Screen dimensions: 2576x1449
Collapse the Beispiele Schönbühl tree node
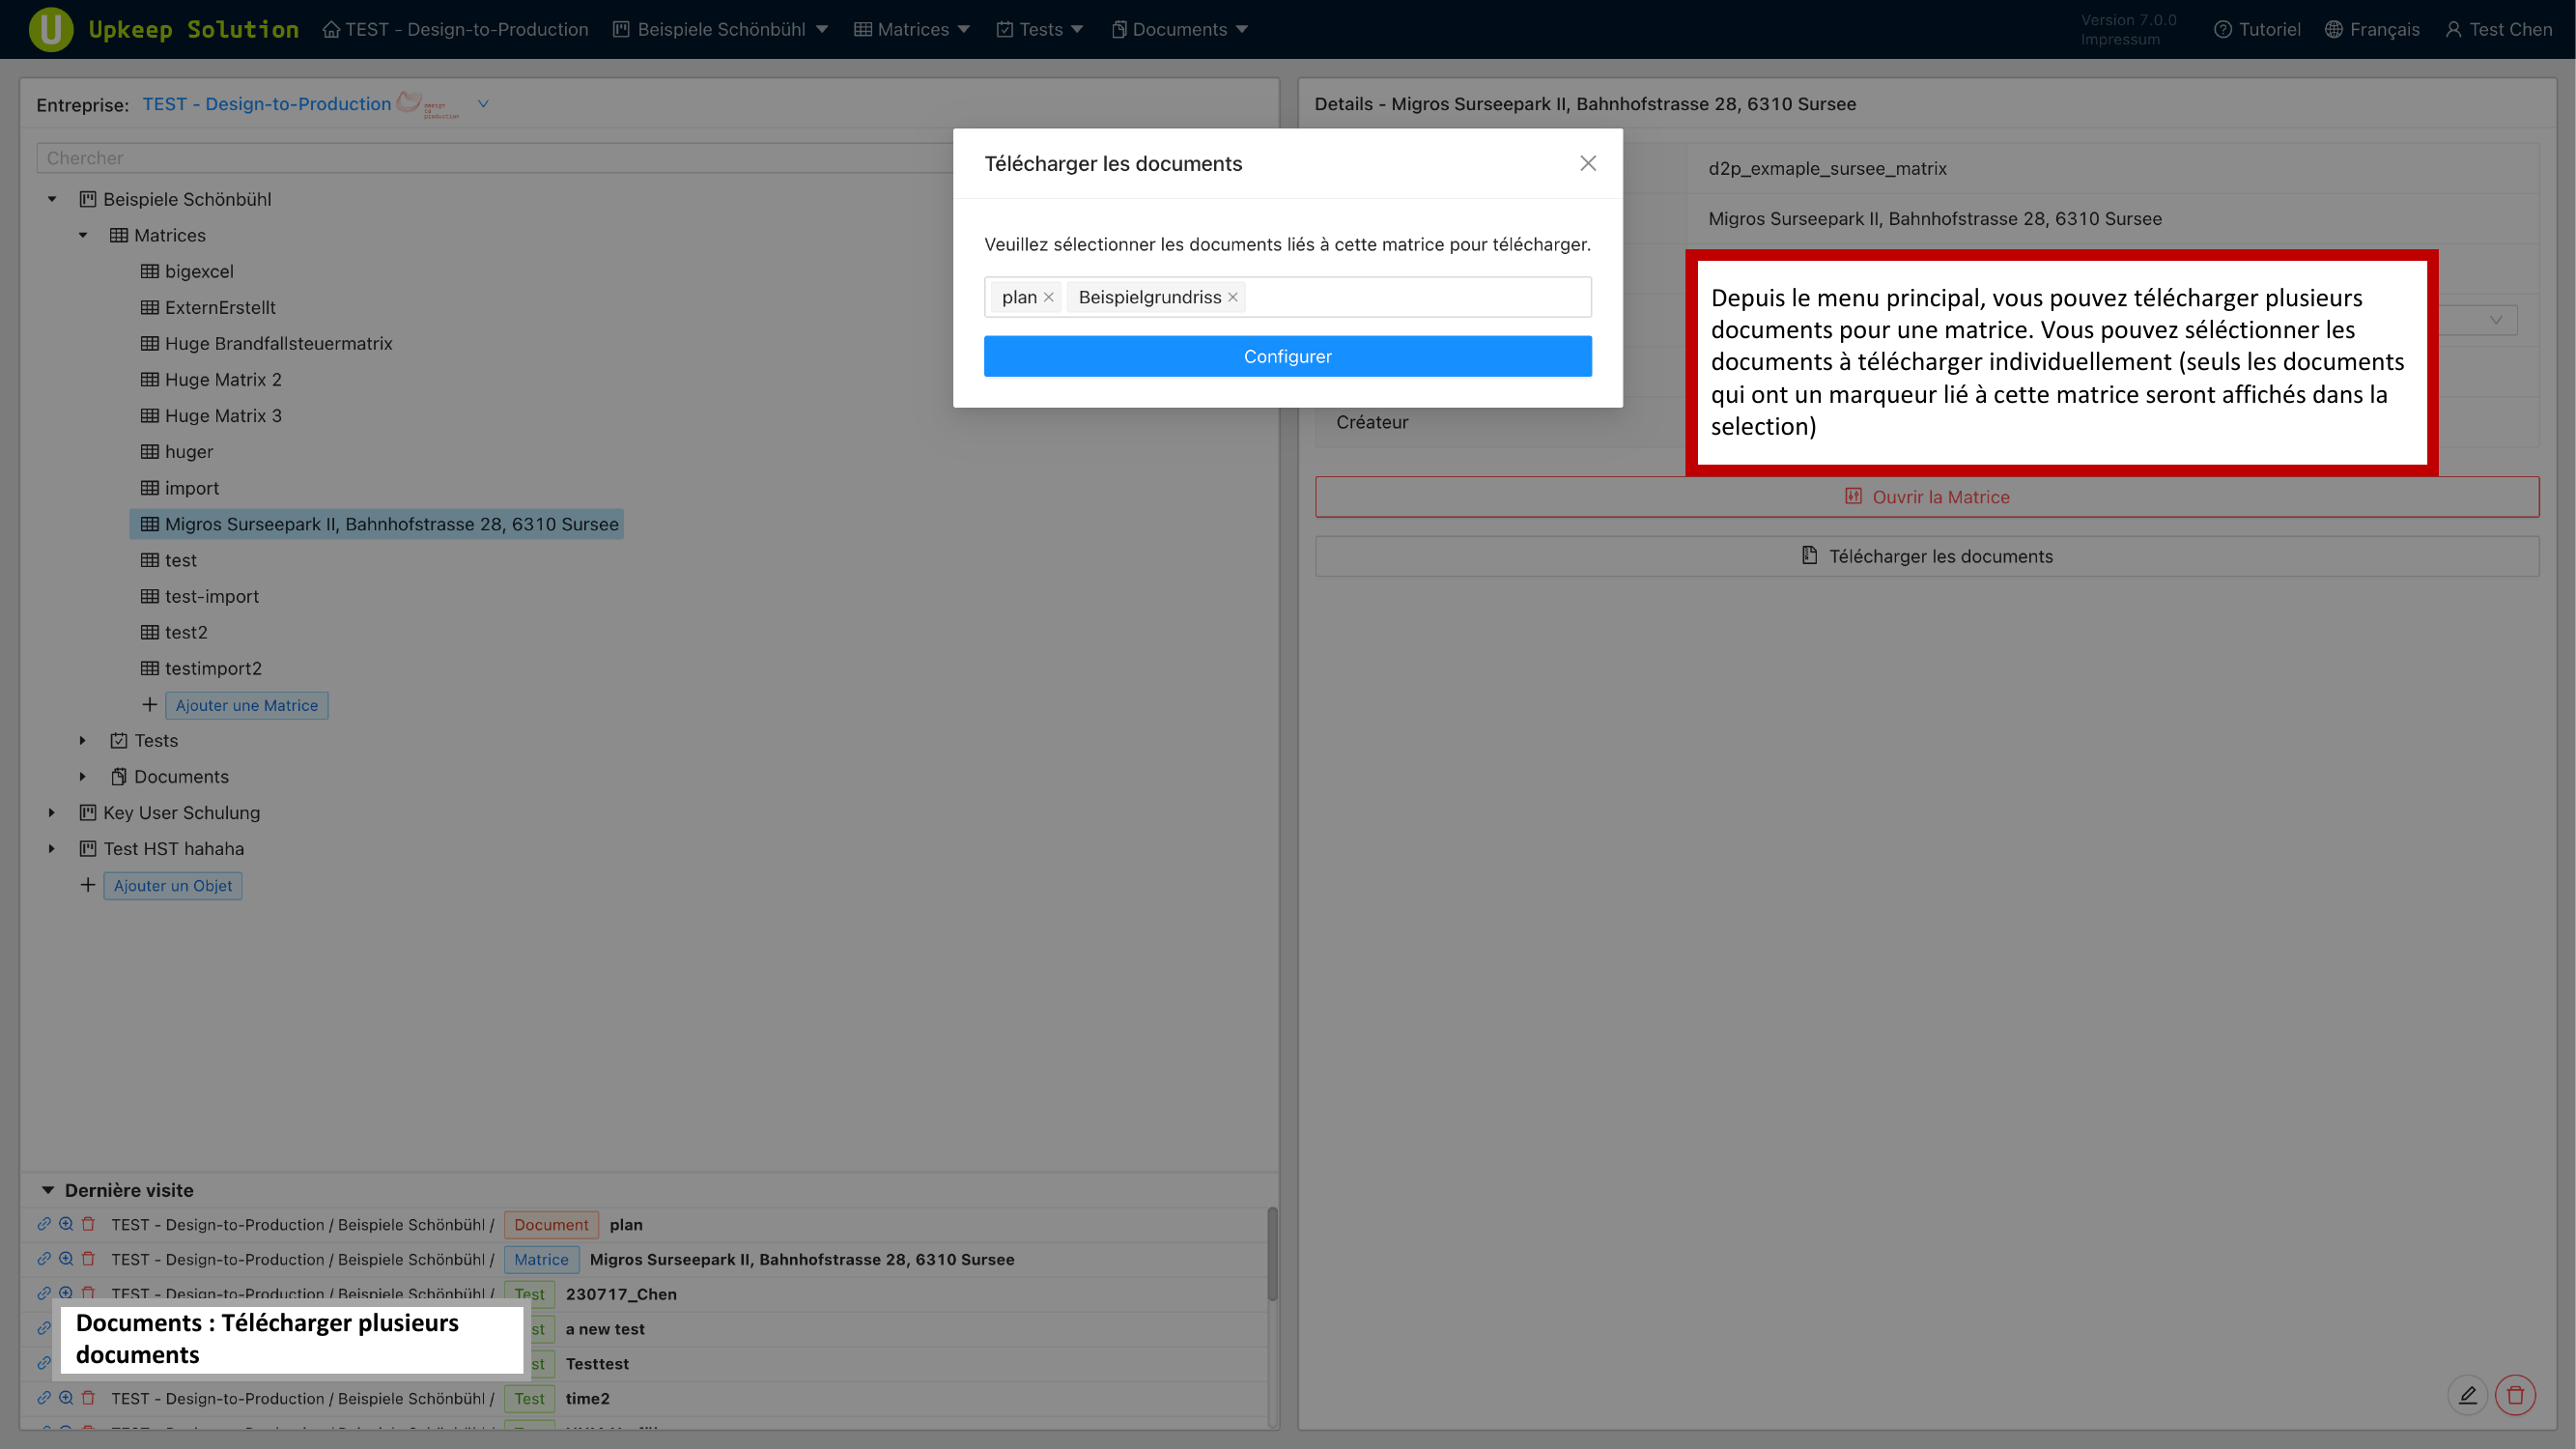click(52, 199)
